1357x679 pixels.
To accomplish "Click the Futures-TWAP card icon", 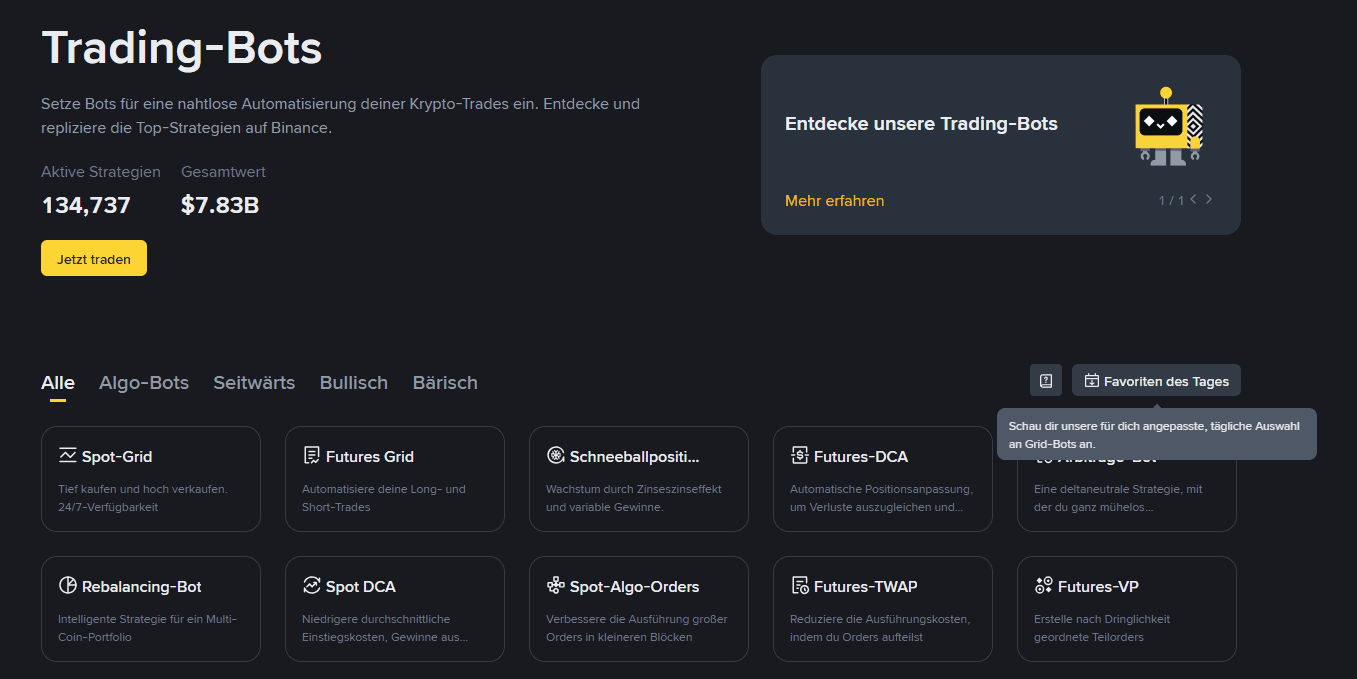I will tap(799, 586).
